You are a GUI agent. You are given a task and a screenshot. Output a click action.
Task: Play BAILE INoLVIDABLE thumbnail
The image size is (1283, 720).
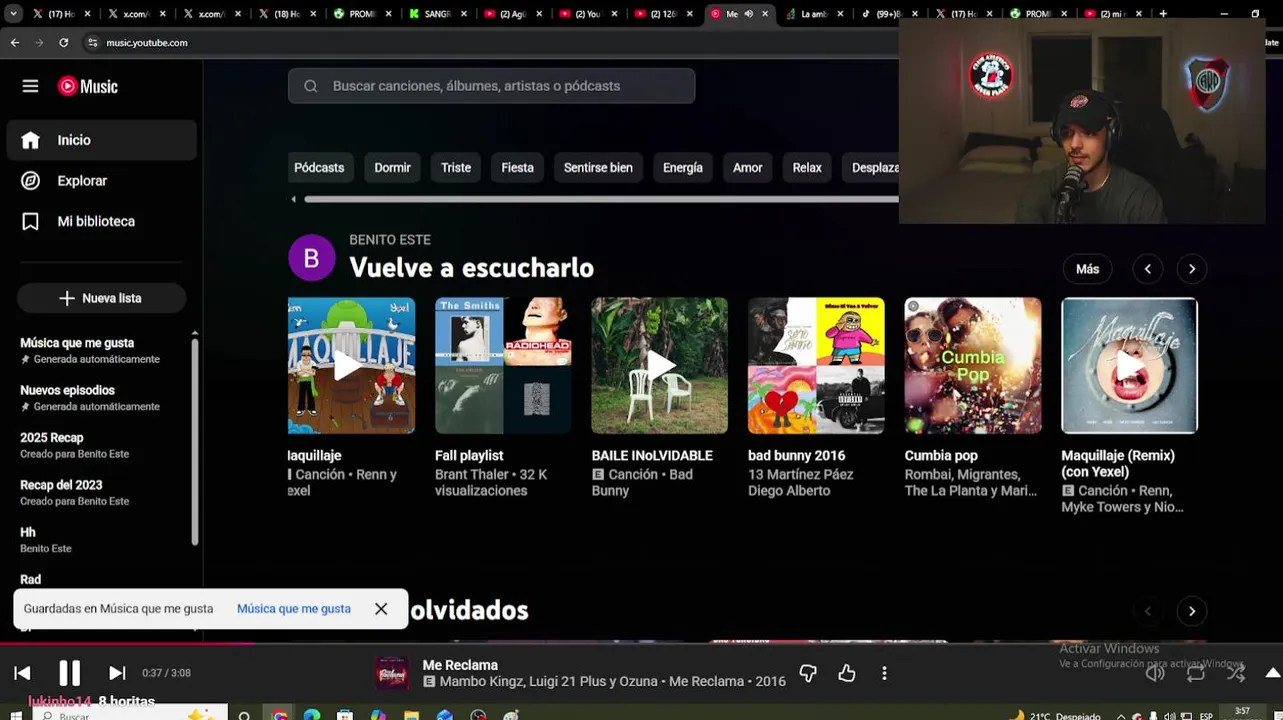tap(659, 366)
